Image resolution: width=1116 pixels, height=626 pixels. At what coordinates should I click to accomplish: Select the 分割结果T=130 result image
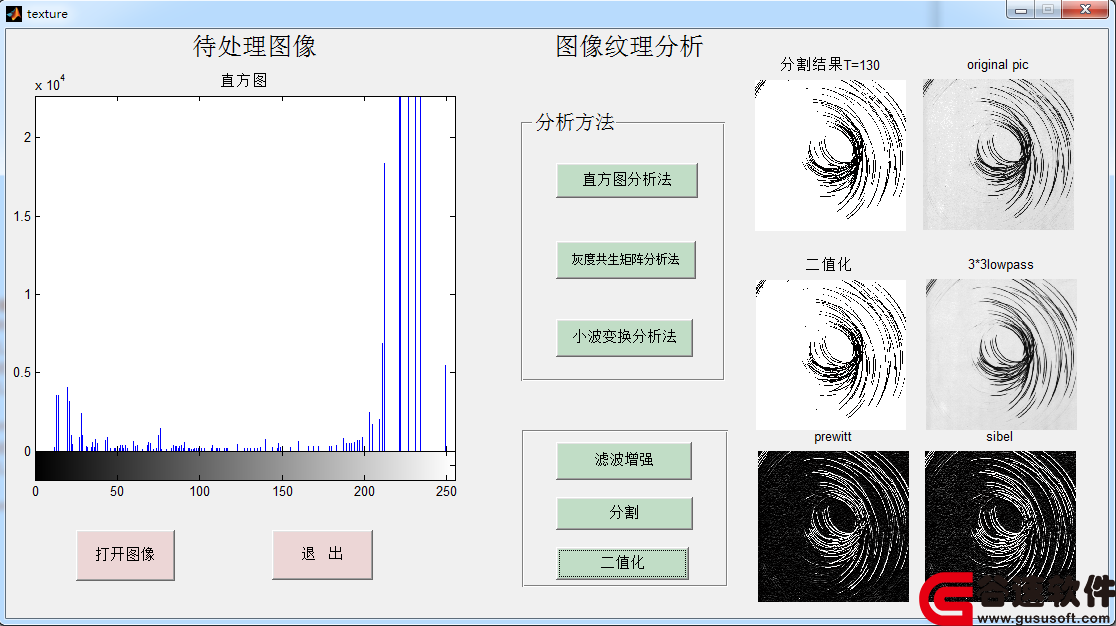(x=830, y=155)
